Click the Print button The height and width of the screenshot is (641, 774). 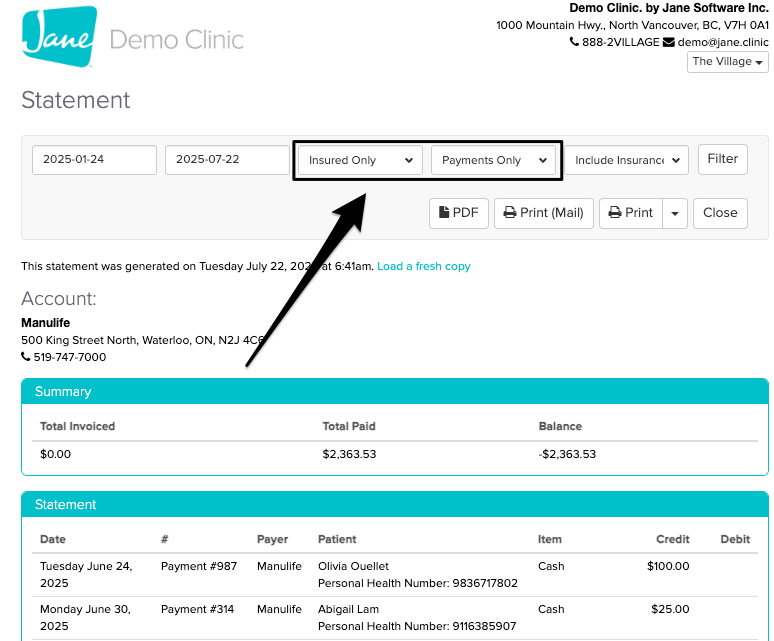[x=631, y=213]
